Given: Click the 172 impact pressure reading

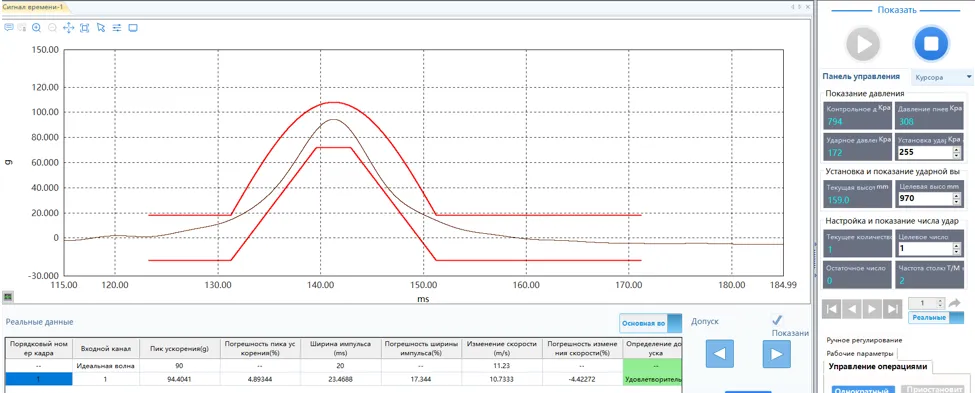Looking at the screenshot, I should (834, 152).
